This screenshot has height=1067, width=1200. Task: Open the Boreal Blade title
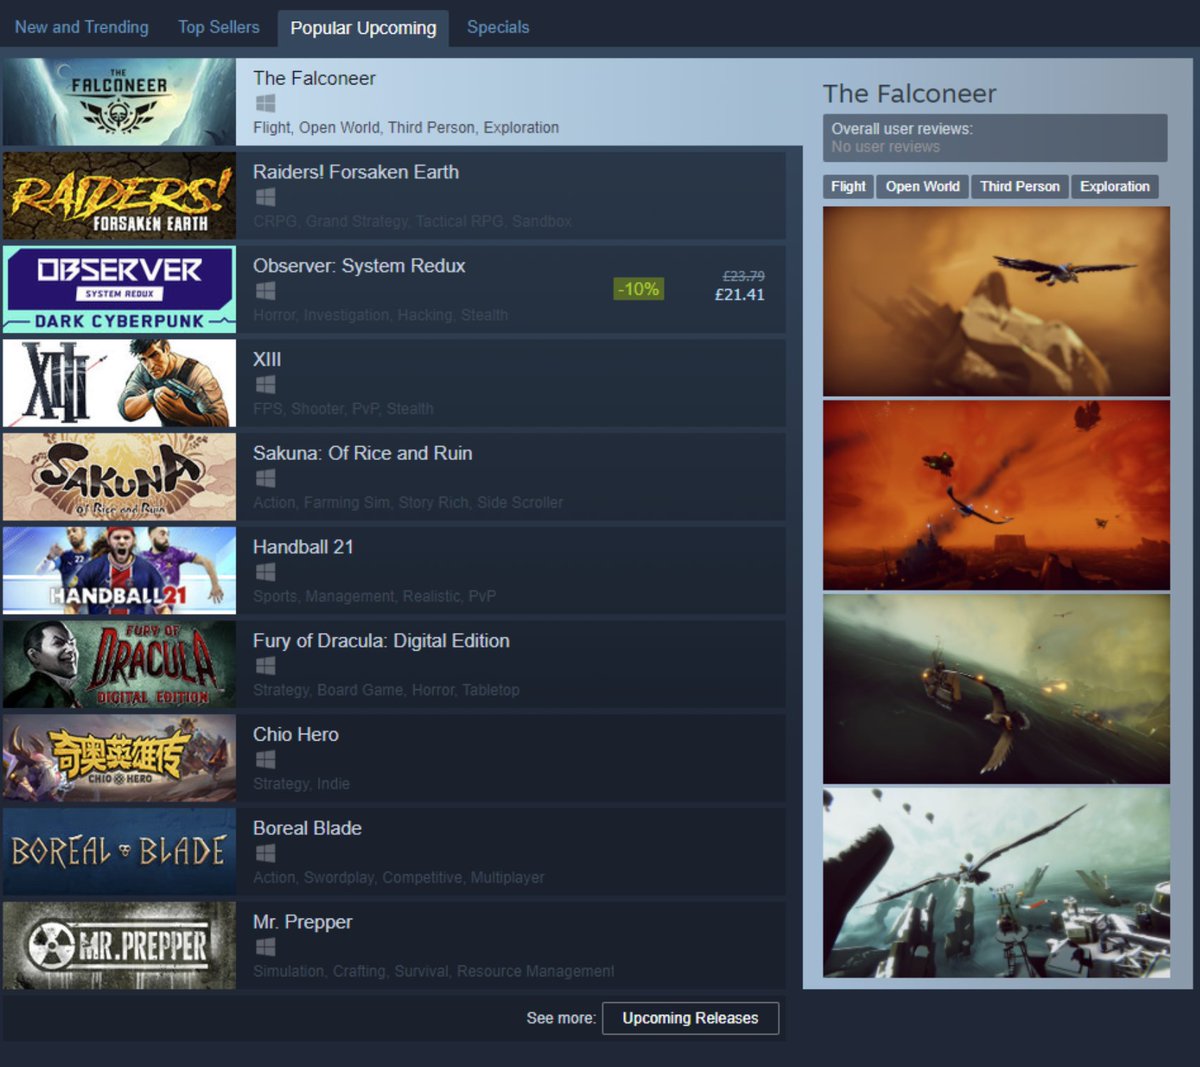coord(307,828)
